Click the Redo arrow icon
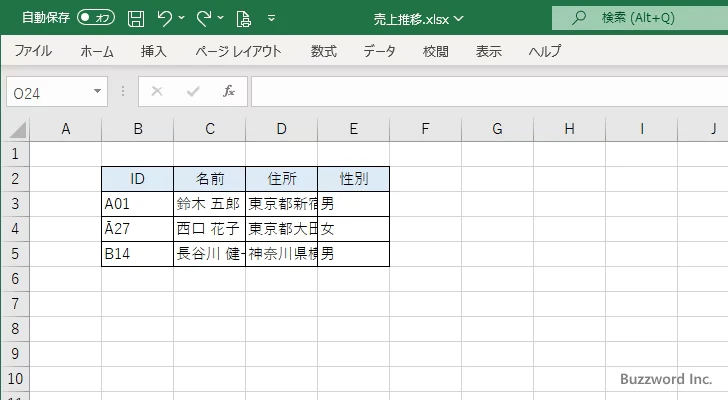This screenshot has width=728, height=400. [x=203, y=19]
